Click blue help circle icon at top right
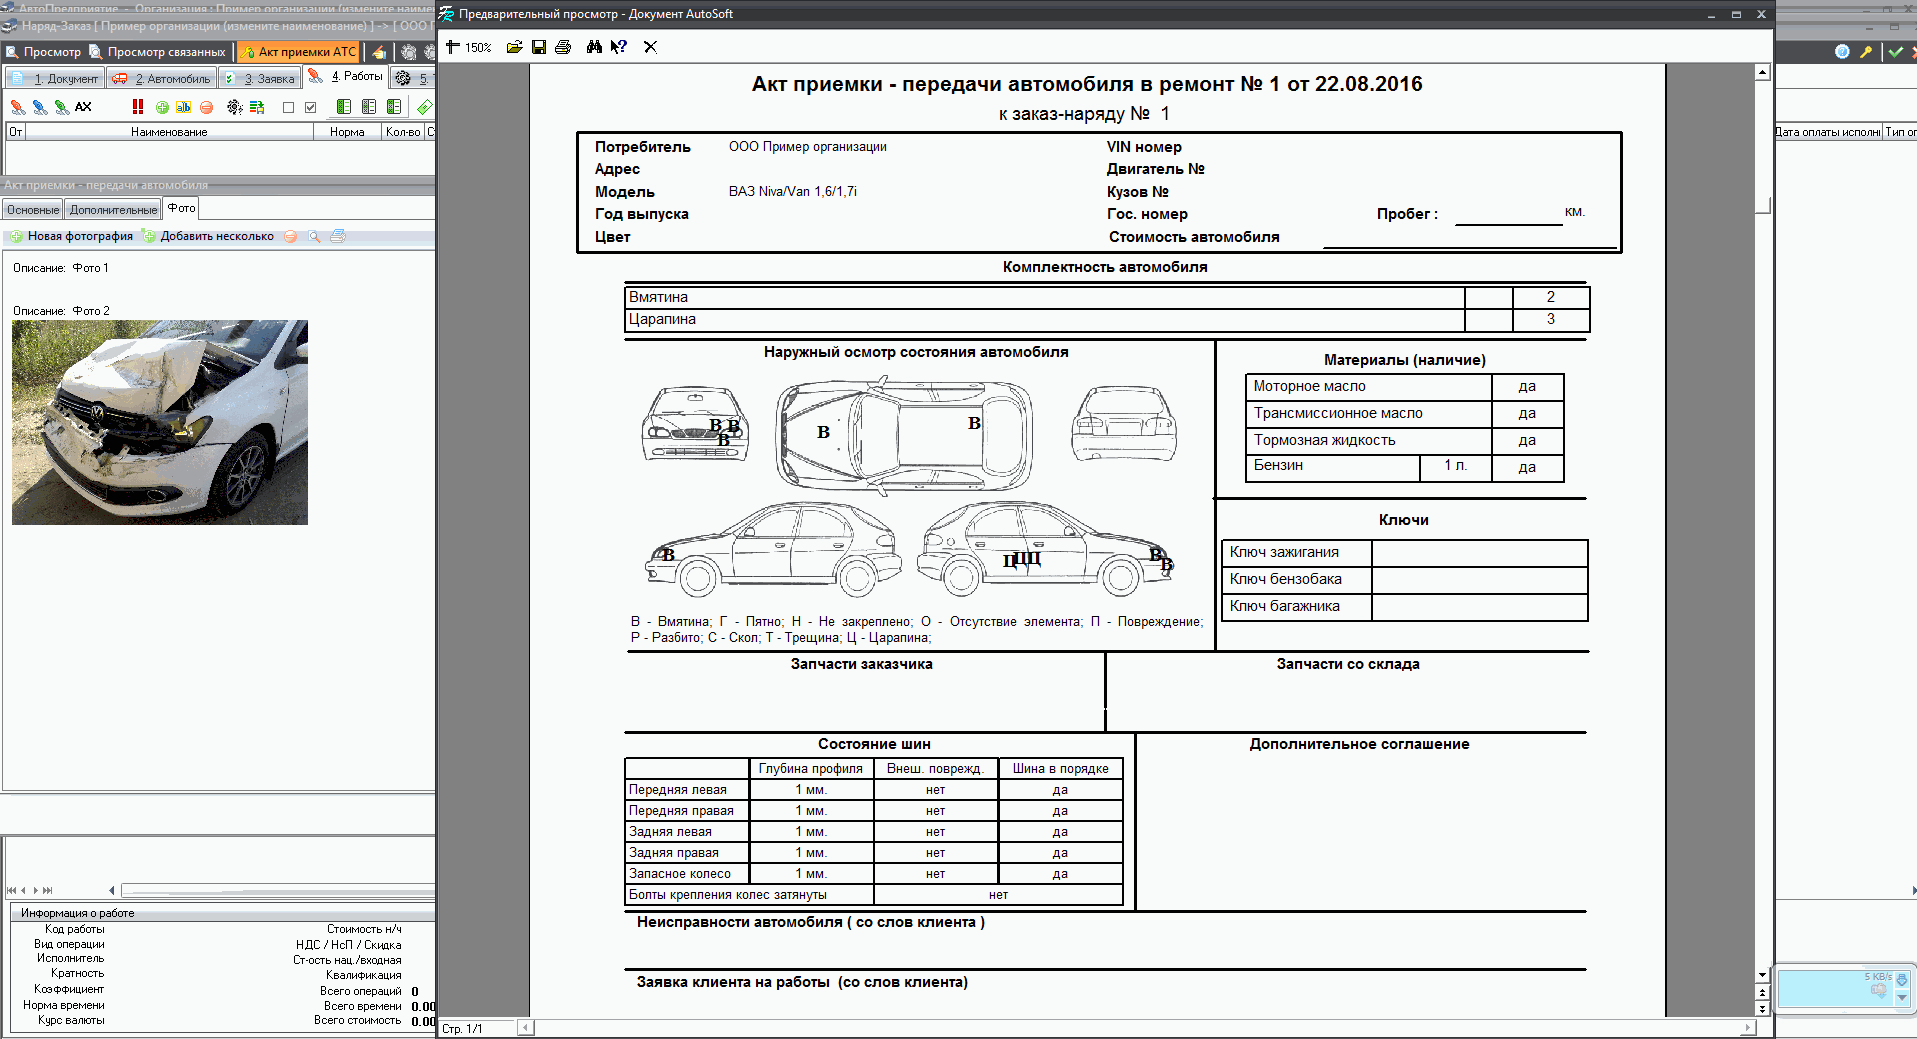 [x=1842, y=52]
